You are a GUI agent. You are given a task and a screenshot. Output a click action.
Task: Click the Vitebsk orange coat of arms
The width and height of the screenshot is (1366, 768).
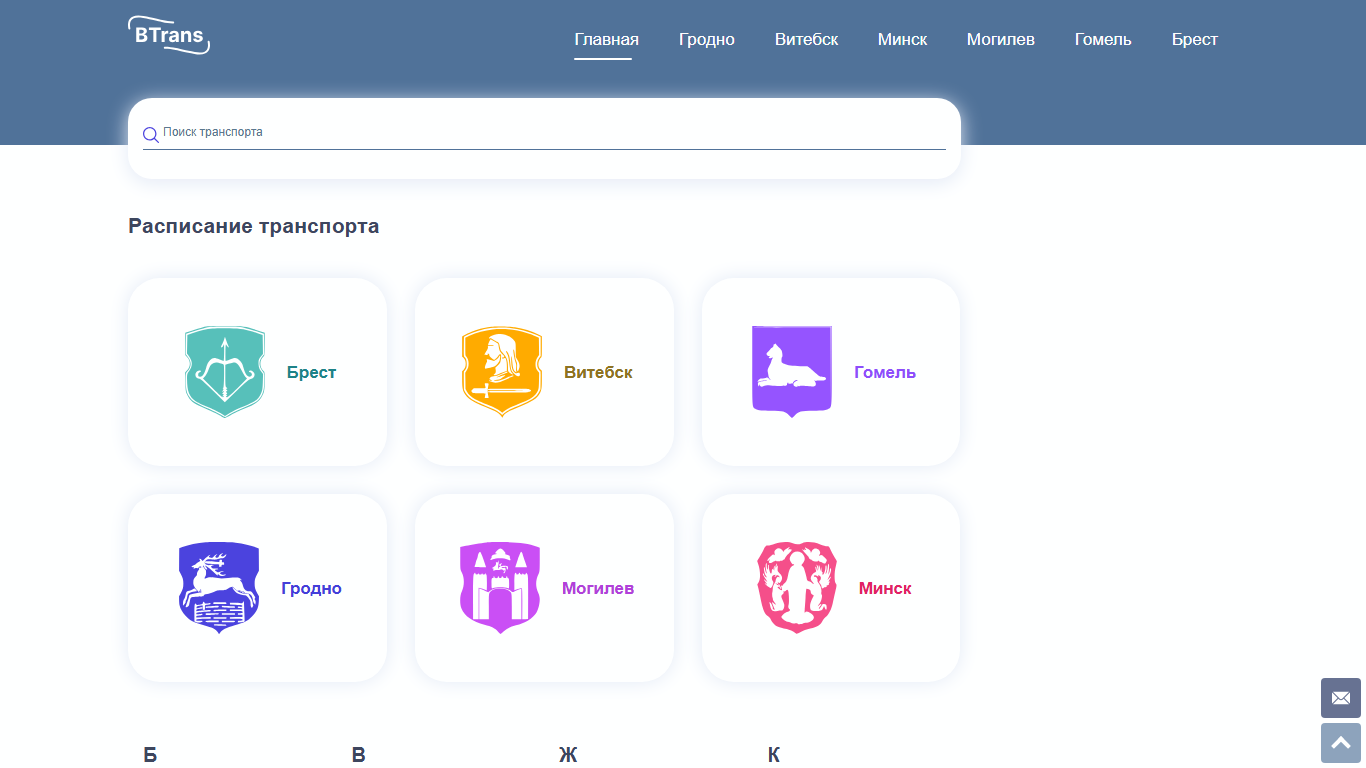(x=502, y=372)
